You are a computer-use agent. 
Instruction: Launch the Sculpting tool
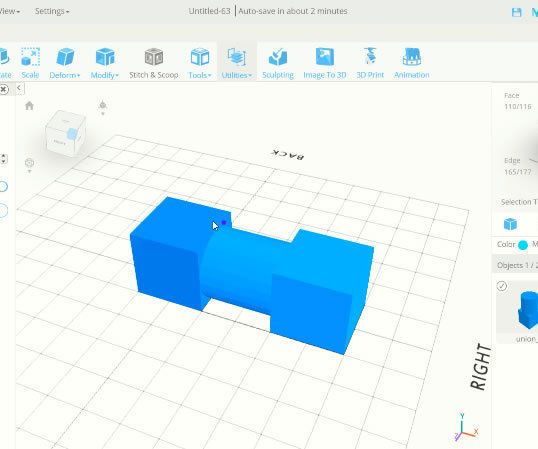278,63
